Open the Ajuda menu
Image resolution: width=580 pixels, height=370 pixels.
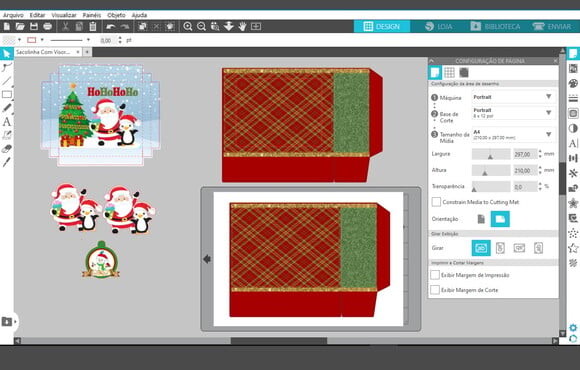point(139,15)
